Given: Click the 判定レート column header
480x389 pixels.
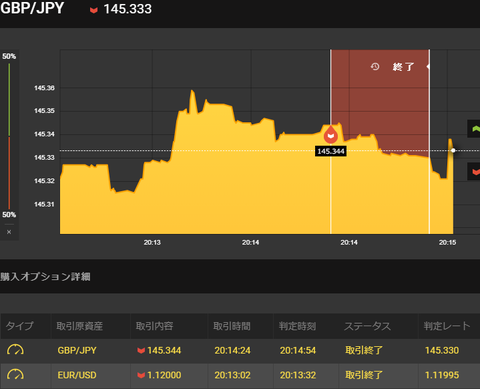Looking at the screenshot, I should click(x=447, y=326).
